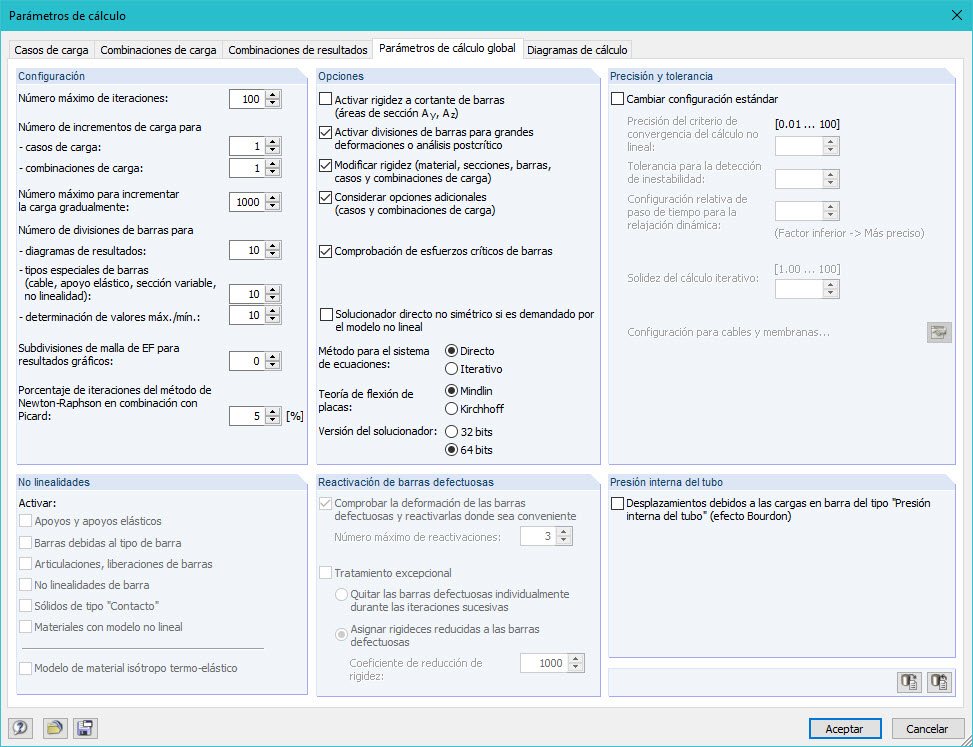This screenshot has width=973, height=747.
Task: Click the casos de carga increments field
Action: 247,146
